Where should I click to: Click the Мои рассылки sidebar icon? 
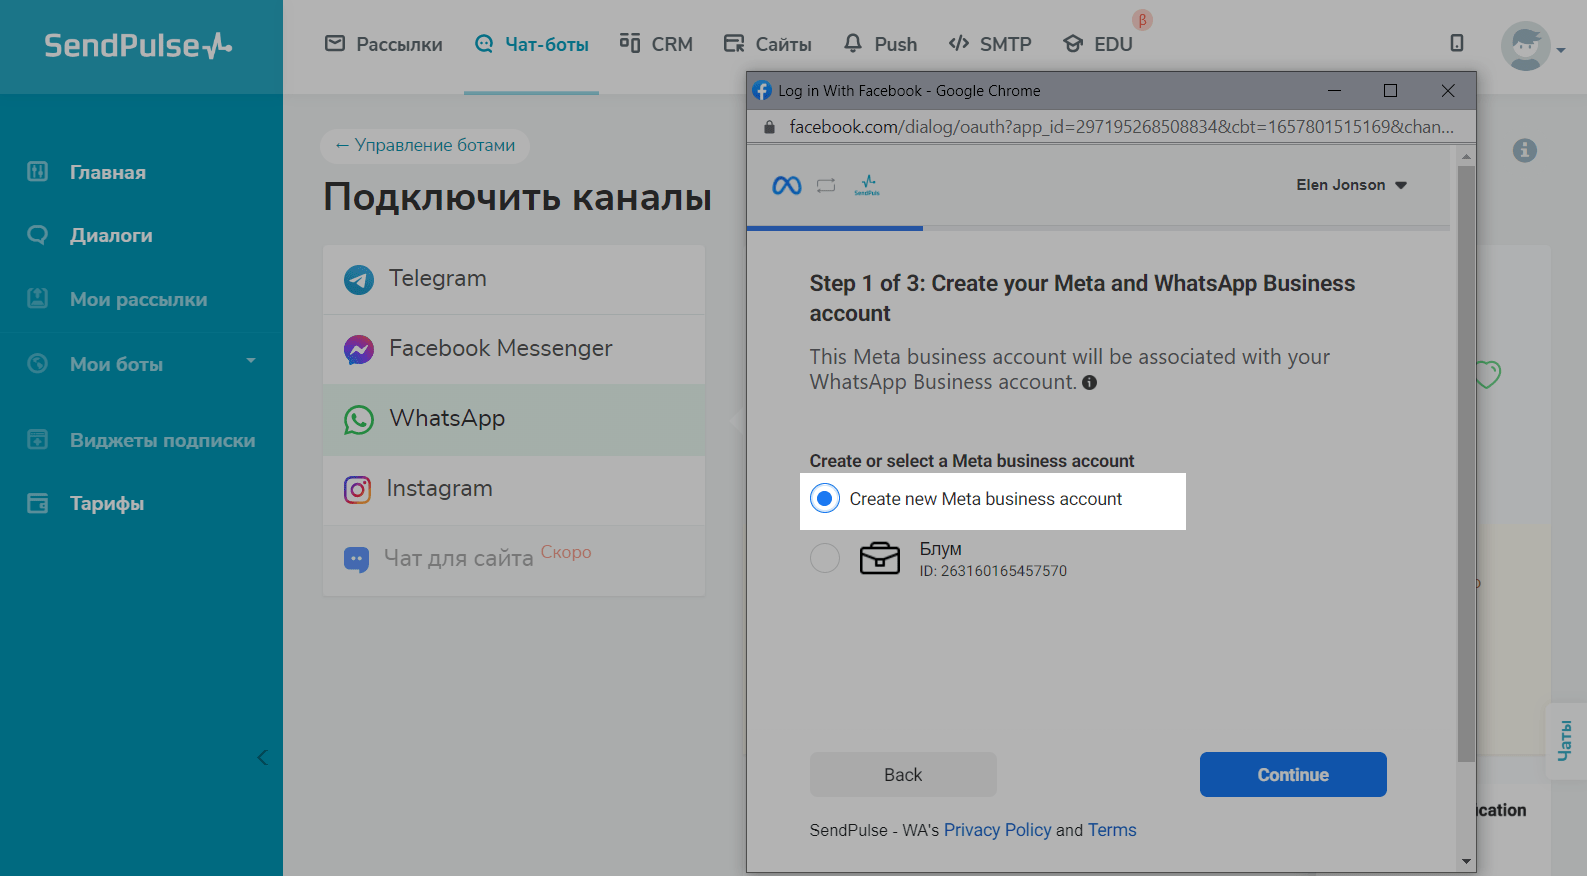(38, 298)
